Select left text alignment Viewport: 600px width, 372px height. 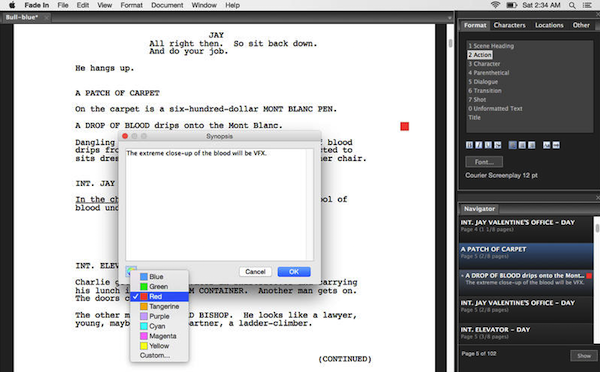(x=512, y=145)
